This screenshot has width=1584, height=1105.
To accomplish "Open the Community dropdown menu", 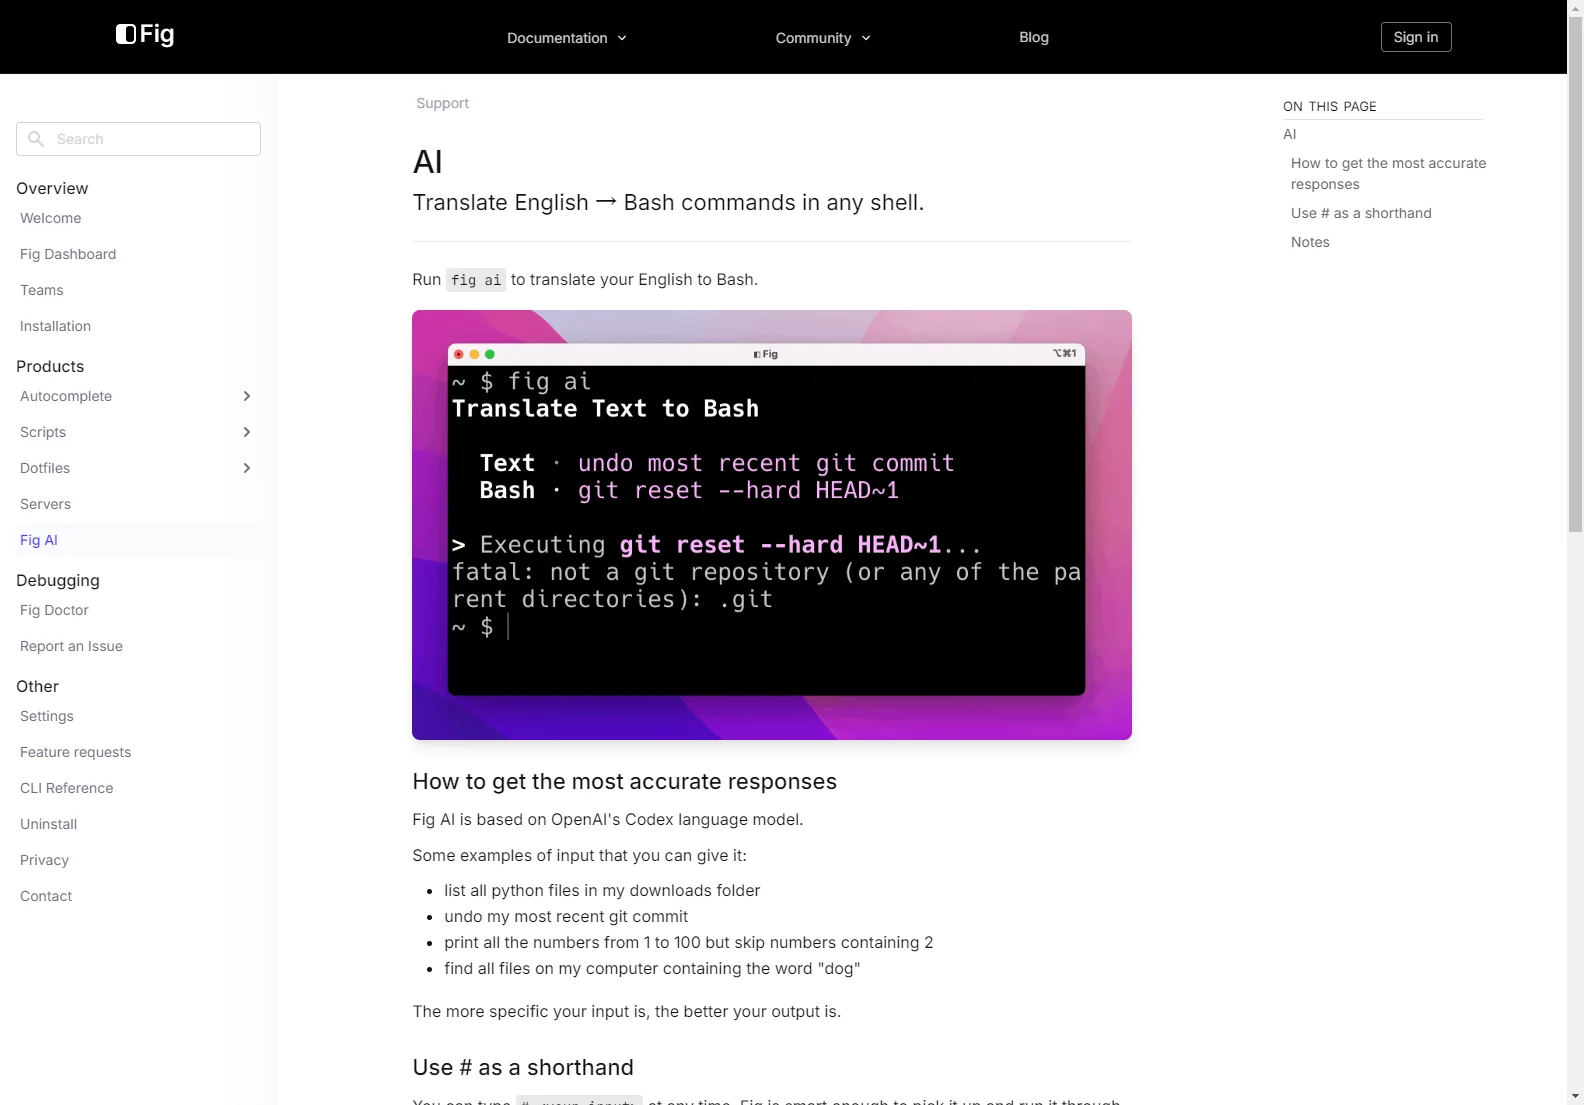I will click(823, 38).
